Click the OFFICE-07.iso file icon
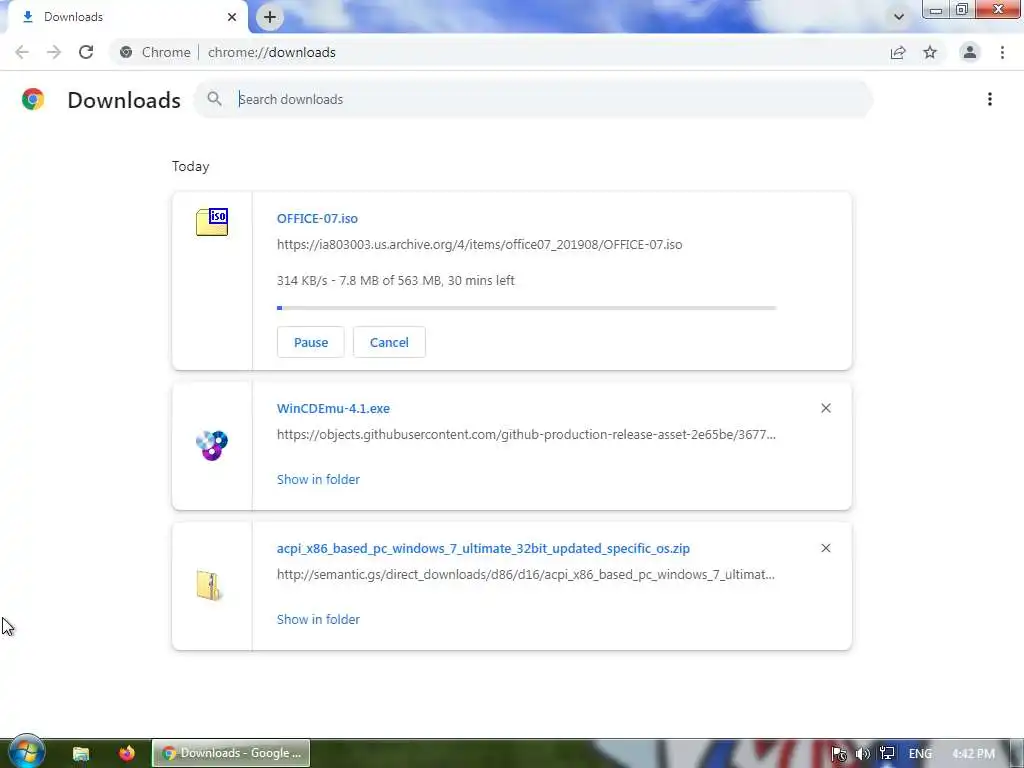 (212, 222)
